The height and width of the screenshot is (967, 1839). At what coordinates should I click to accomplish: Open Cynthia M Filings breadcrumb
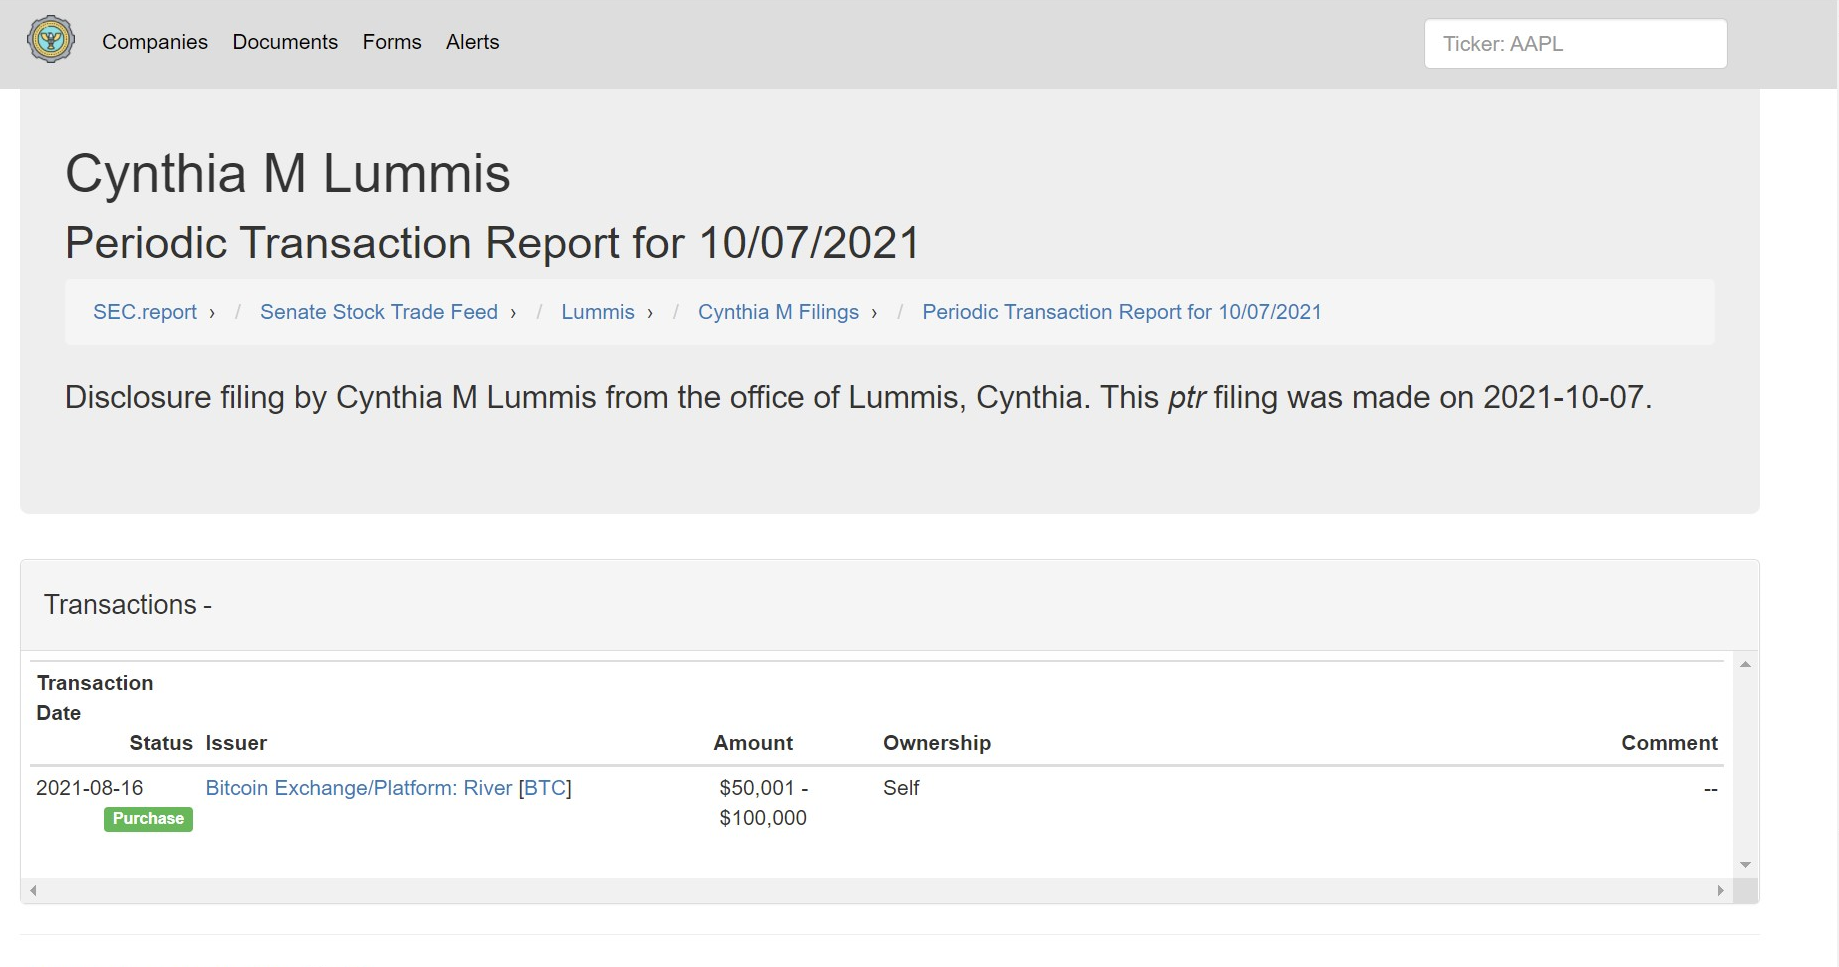[778, 312]
